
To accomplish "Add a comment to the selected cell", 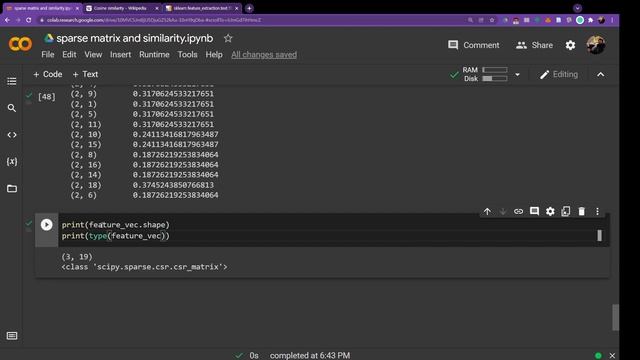I will 534,211.
